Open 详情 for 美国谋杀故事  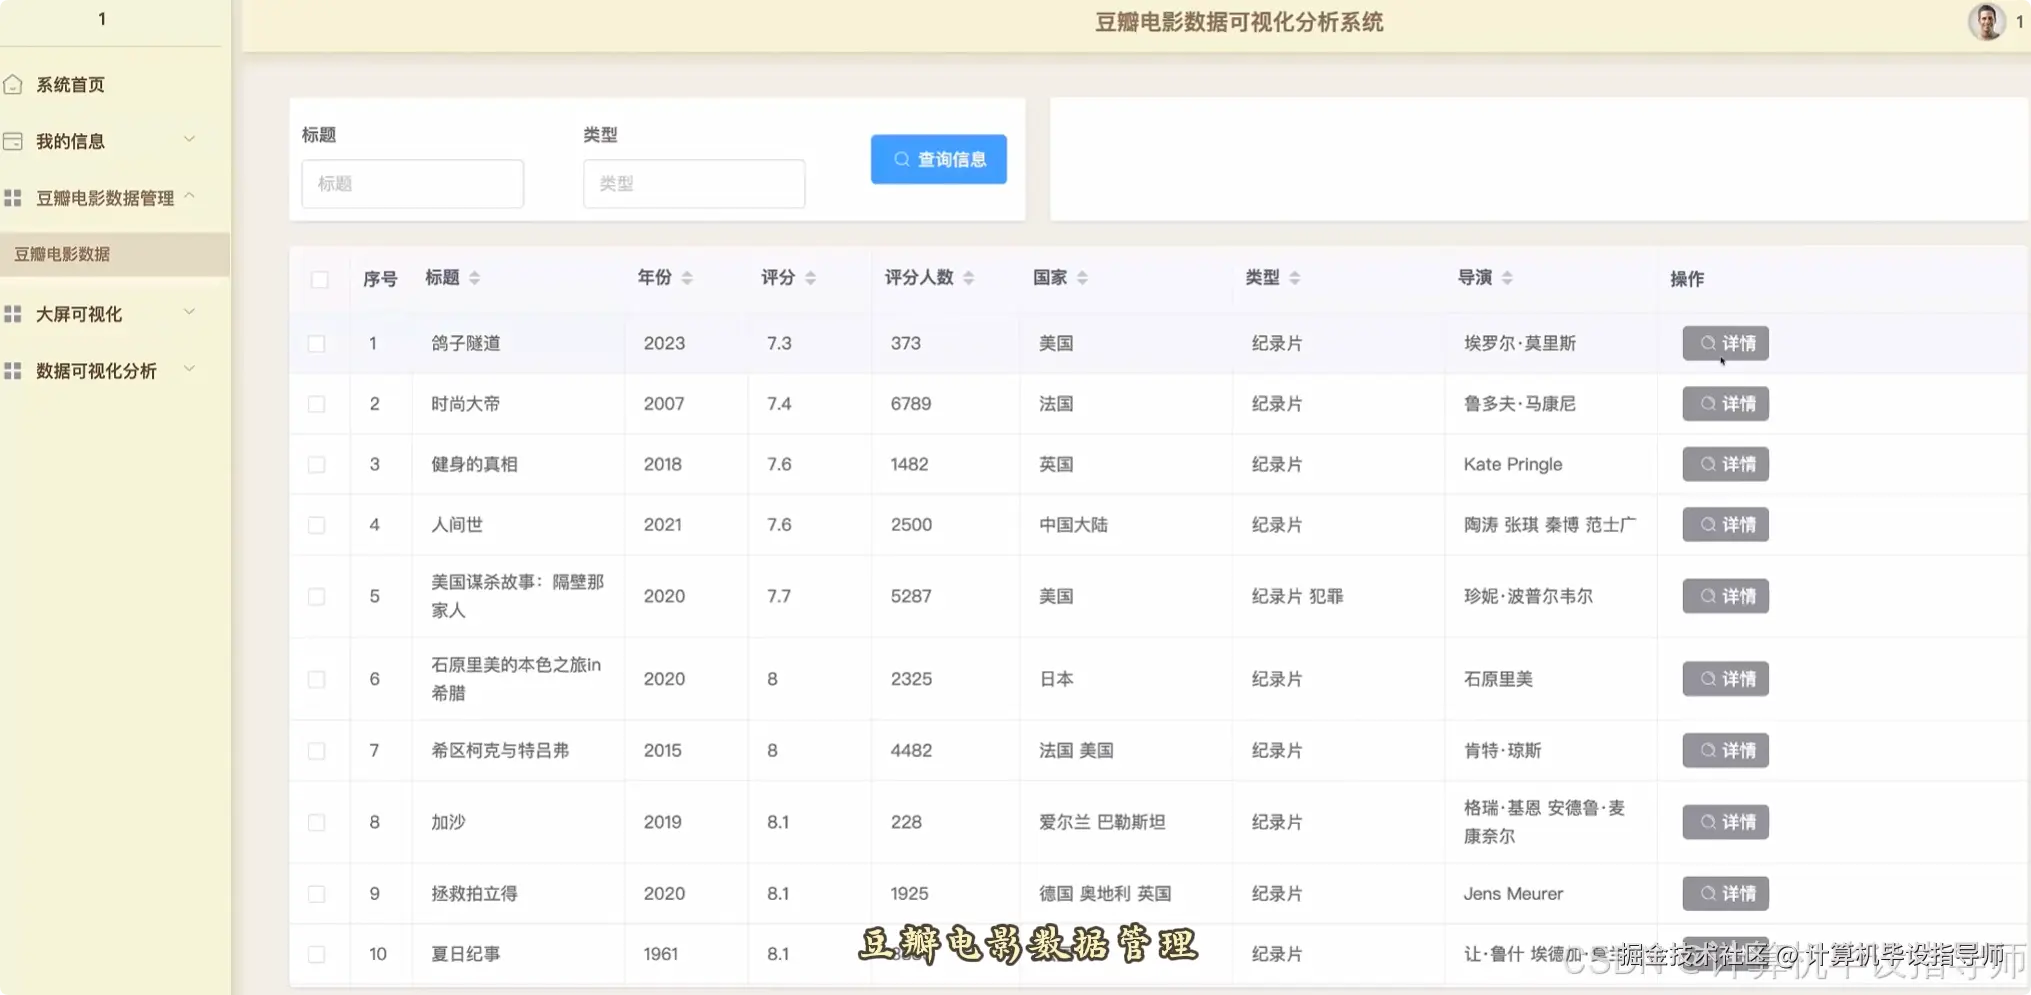[x=1725, y=596]
